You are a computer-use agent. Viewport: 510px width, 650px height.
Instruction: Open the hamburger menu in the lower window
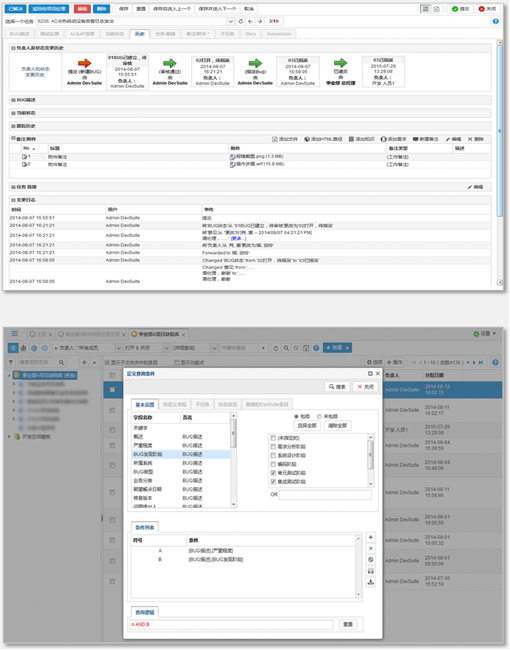[15, 334]
